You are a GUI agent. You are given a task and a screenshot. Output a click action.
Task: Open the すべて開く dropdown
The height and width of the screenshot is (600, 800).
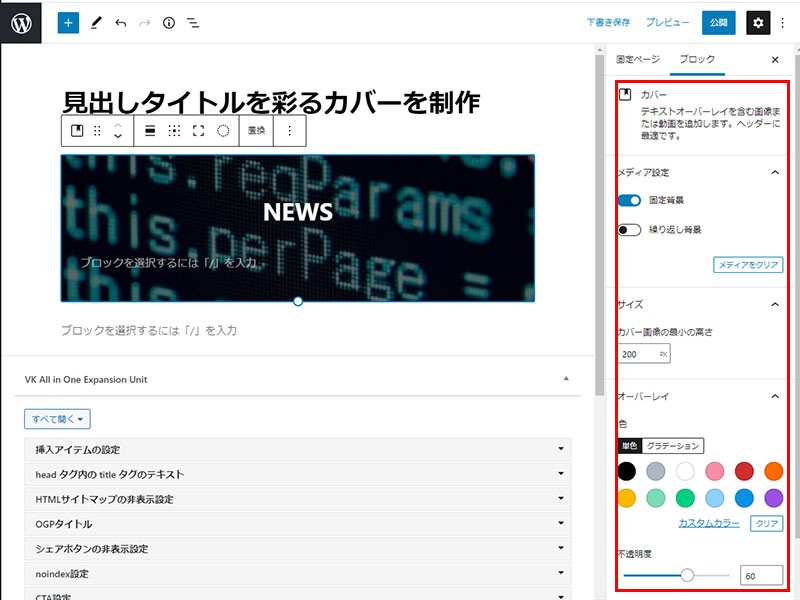point(57,419)
